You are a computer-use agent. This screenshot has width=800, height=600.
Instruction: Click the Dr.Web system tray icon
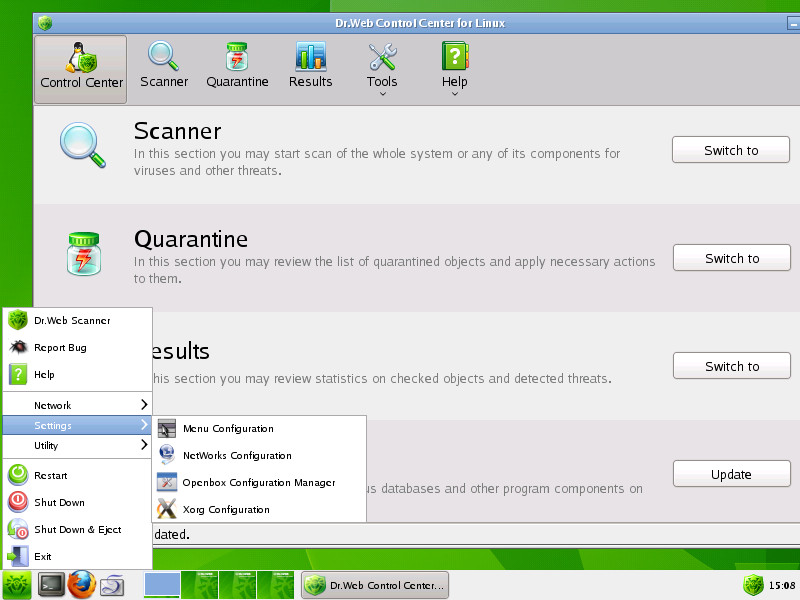coord(753,585)
